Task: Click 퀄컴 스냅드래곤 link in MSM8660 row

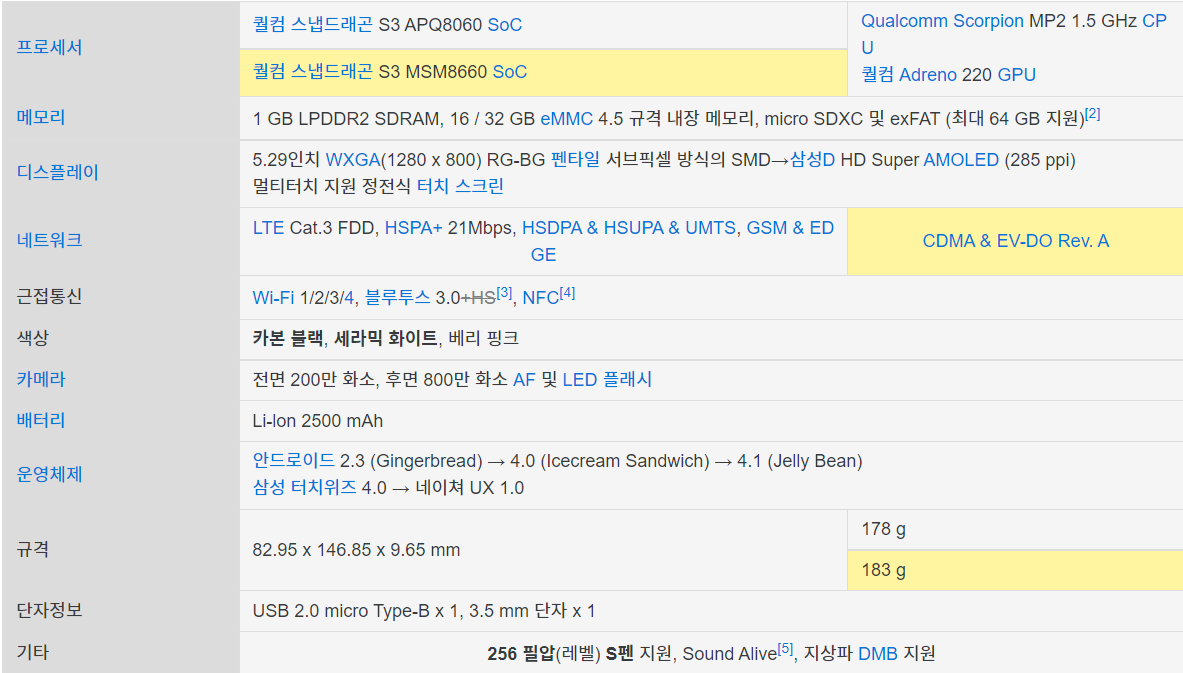Action: (312, 72)
